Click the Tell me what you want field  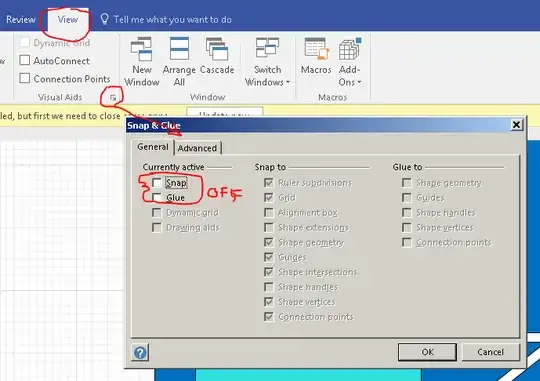click(172, 20)
